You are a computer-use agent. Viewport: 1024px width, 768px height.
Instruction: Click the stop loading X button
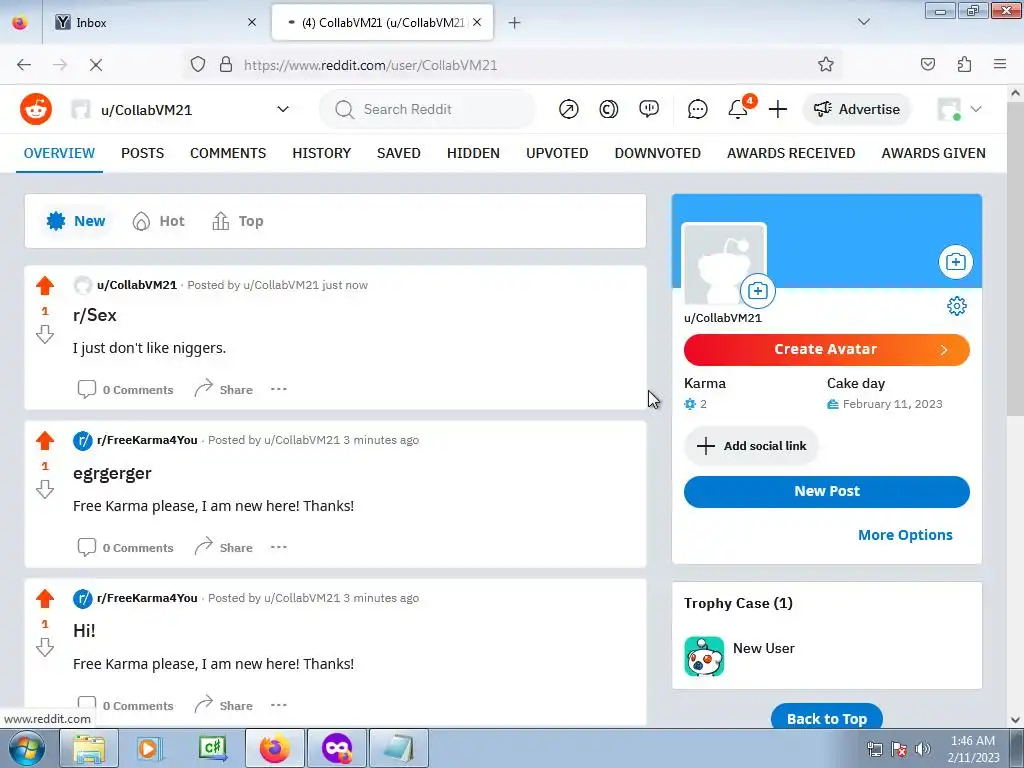point(95,65)
